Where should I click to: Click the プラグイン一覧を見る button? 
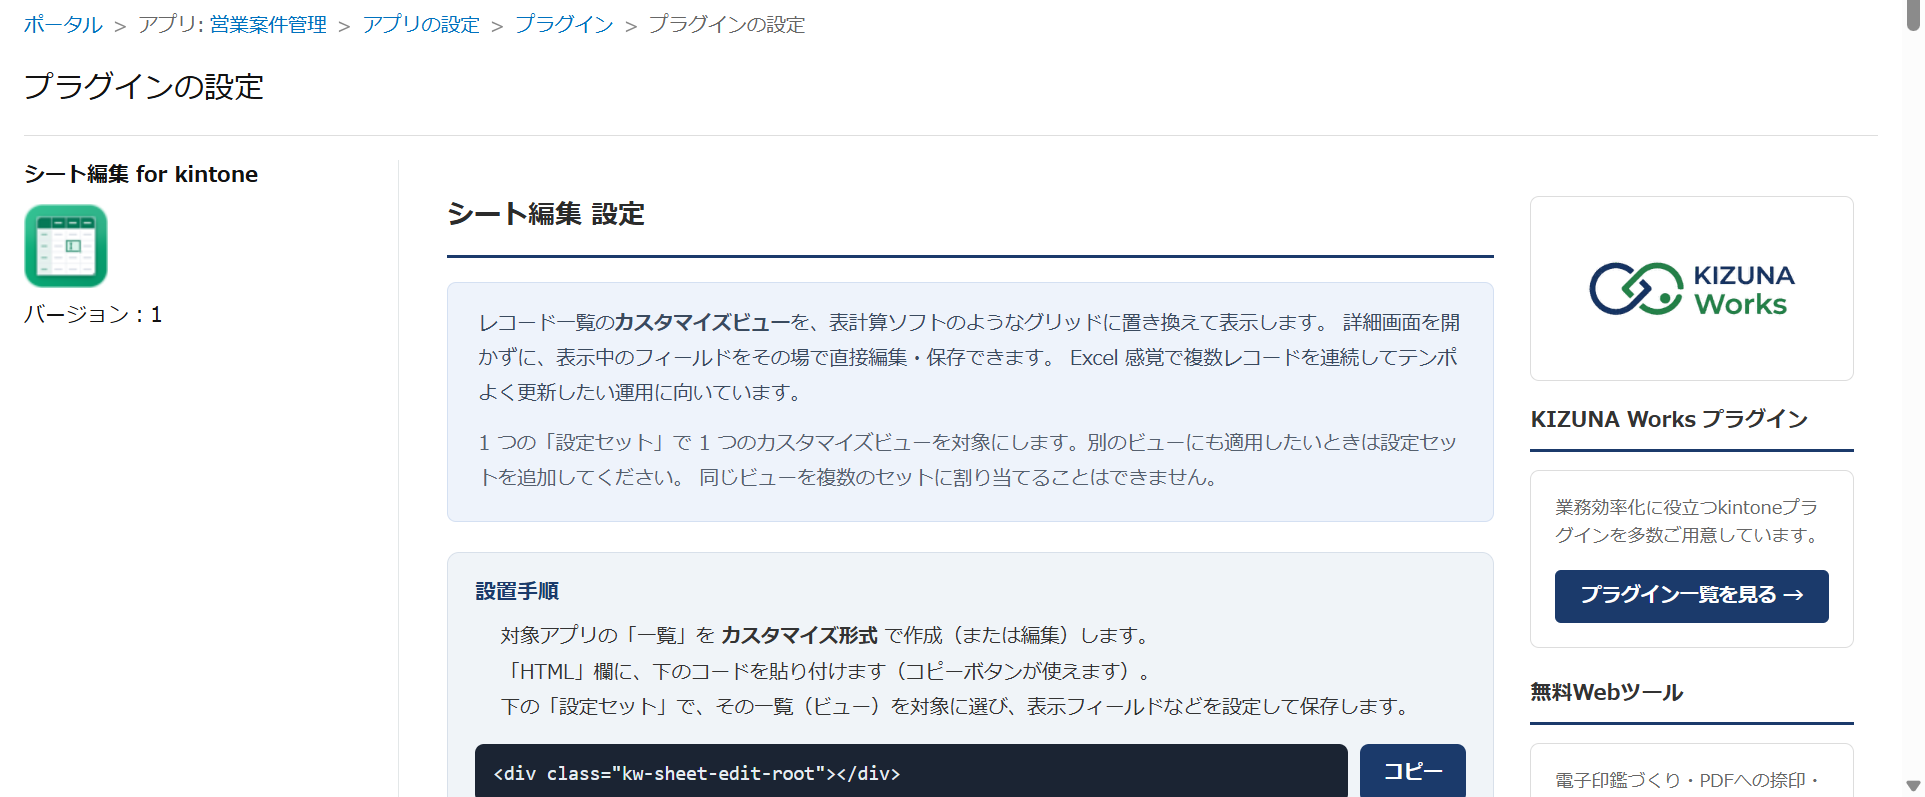(1691, 596)
